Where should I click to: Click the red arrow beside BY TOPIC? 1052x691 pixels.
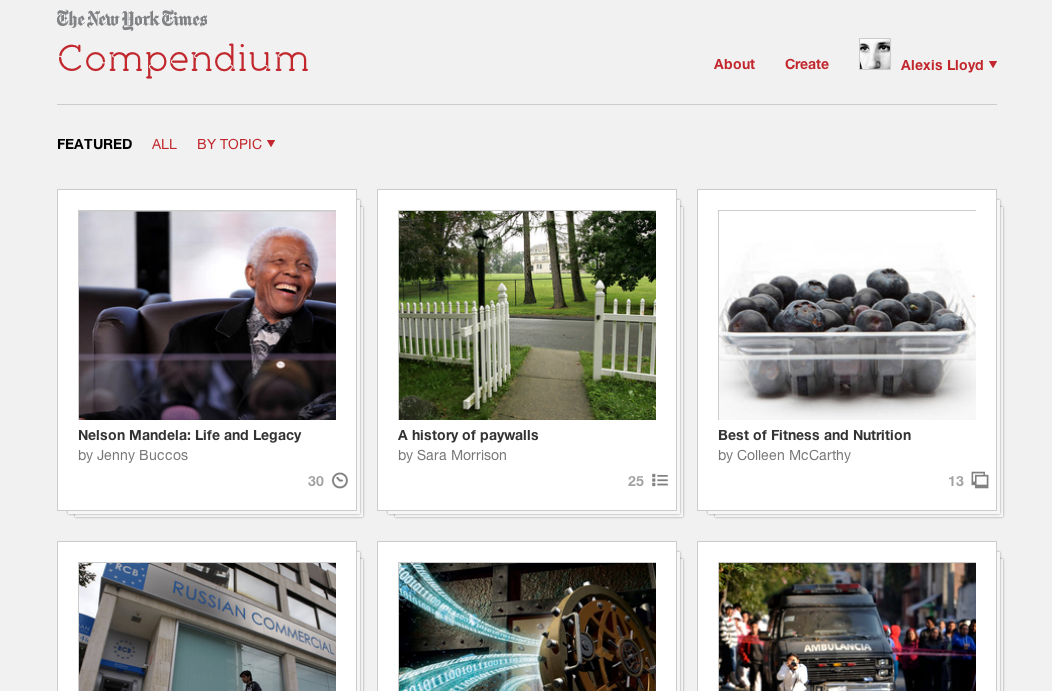271,144
